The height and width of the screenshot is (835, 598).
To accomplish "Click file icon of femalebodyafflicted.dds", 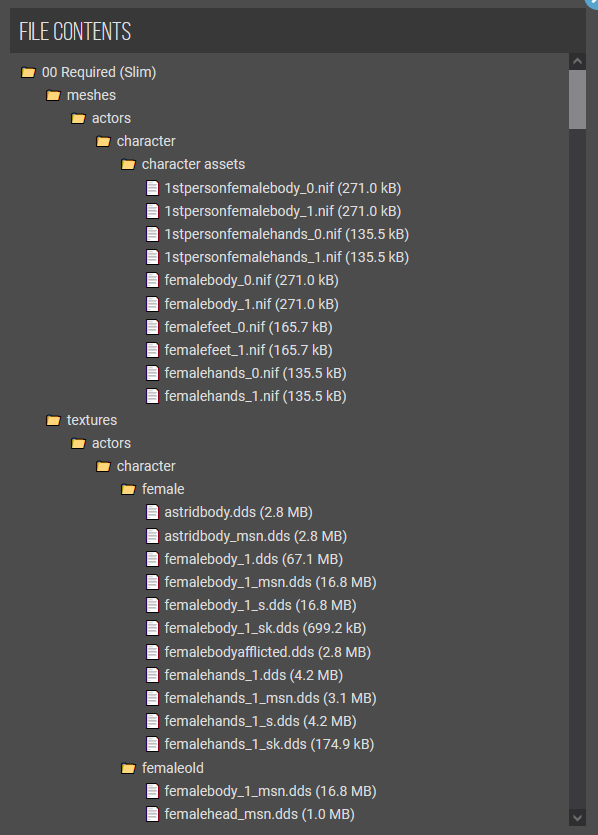I will [152, 652].
